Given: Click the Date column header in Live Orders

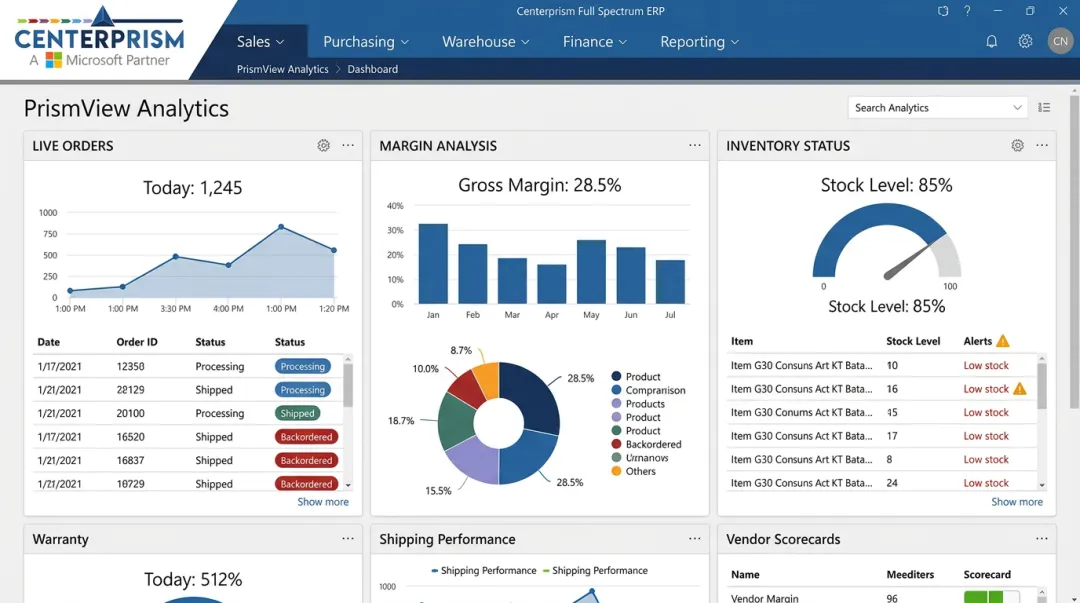Looking at the screenshot, I should coord(48,342).
